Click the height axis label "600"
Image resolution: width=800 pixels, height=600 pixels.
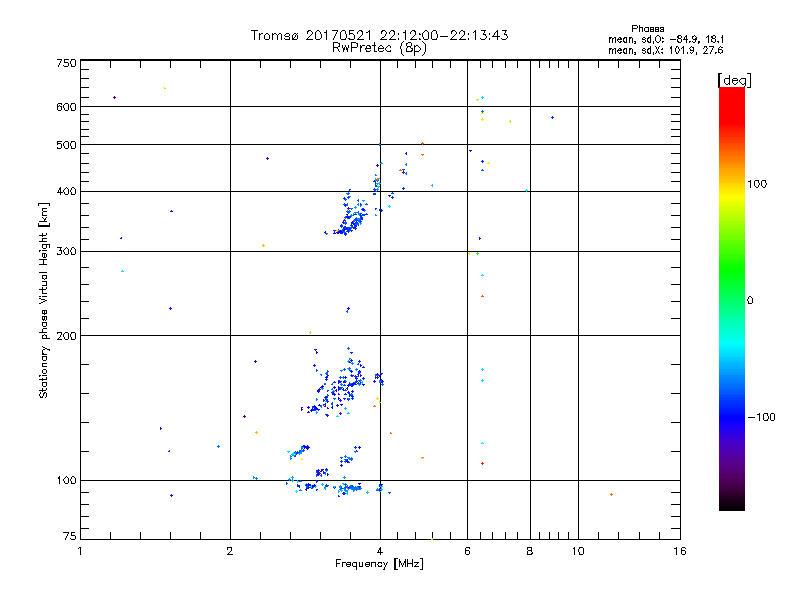pyautogui.click(x=66, y=107)
